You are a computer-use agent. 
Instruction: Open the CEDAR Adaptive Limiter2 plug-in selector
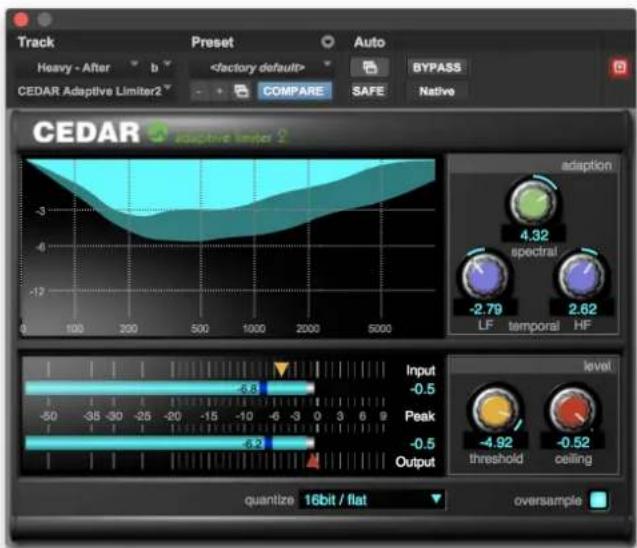click(95, 91)
